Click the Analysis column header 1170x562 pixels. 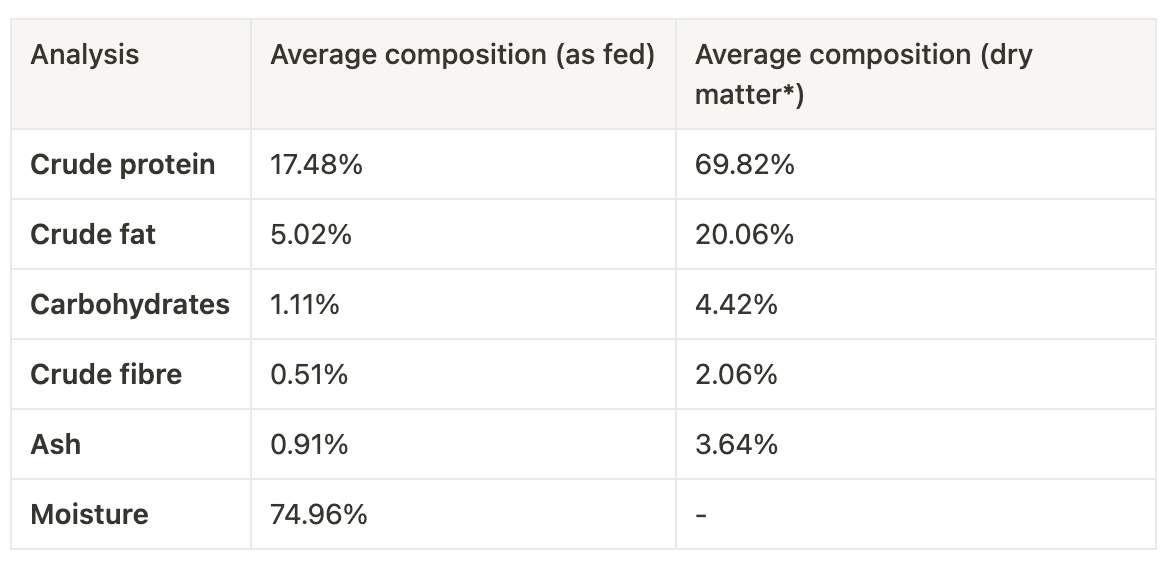(x=85, y=55)
